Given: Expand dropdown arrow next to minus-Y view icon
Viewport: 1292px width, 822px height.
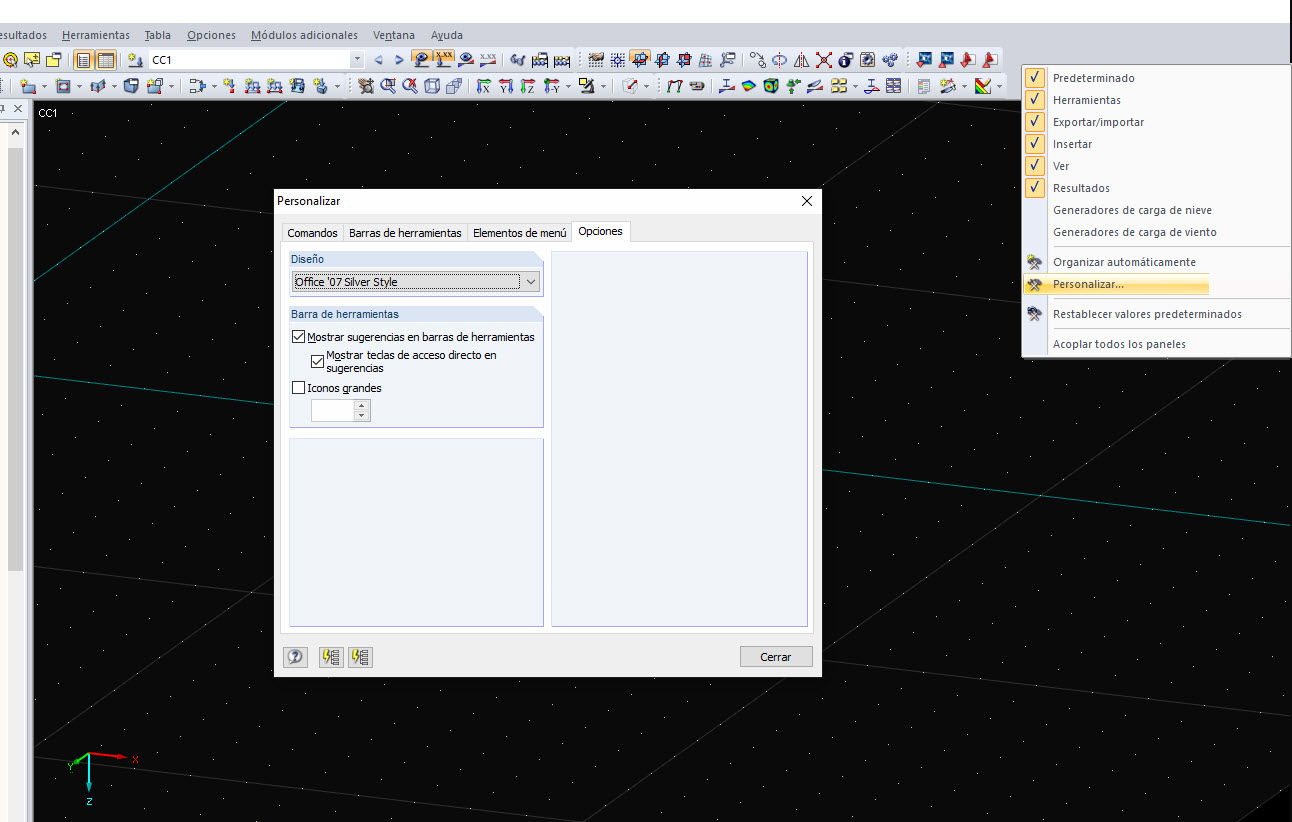Looking at the screenshot, I should pyautogui.click(x=568, y=86).
